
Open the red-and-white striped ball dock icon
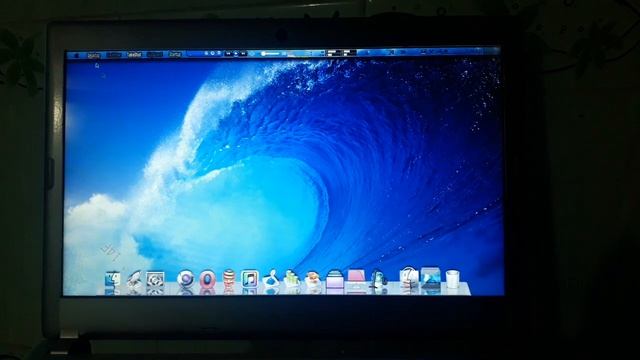click(x=229, y=280)
